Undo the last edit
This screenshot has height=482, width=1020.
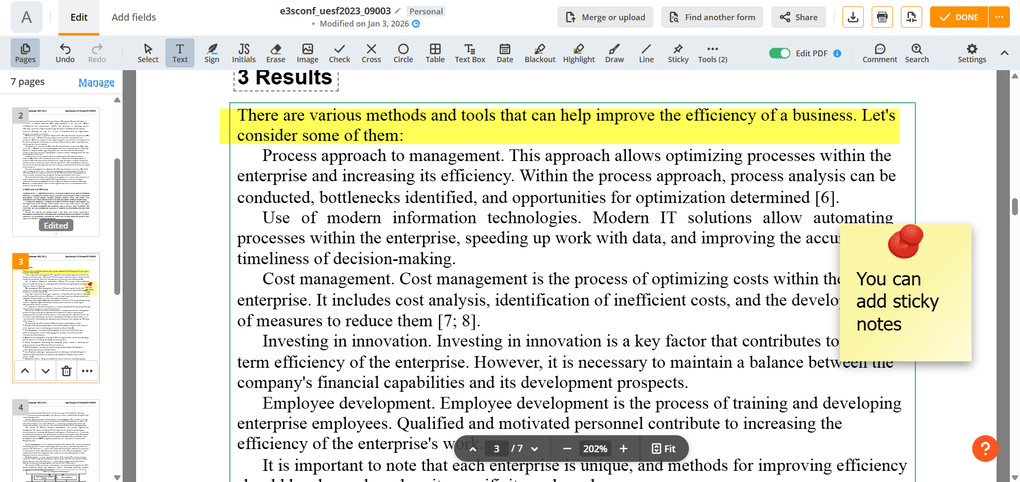65,53
